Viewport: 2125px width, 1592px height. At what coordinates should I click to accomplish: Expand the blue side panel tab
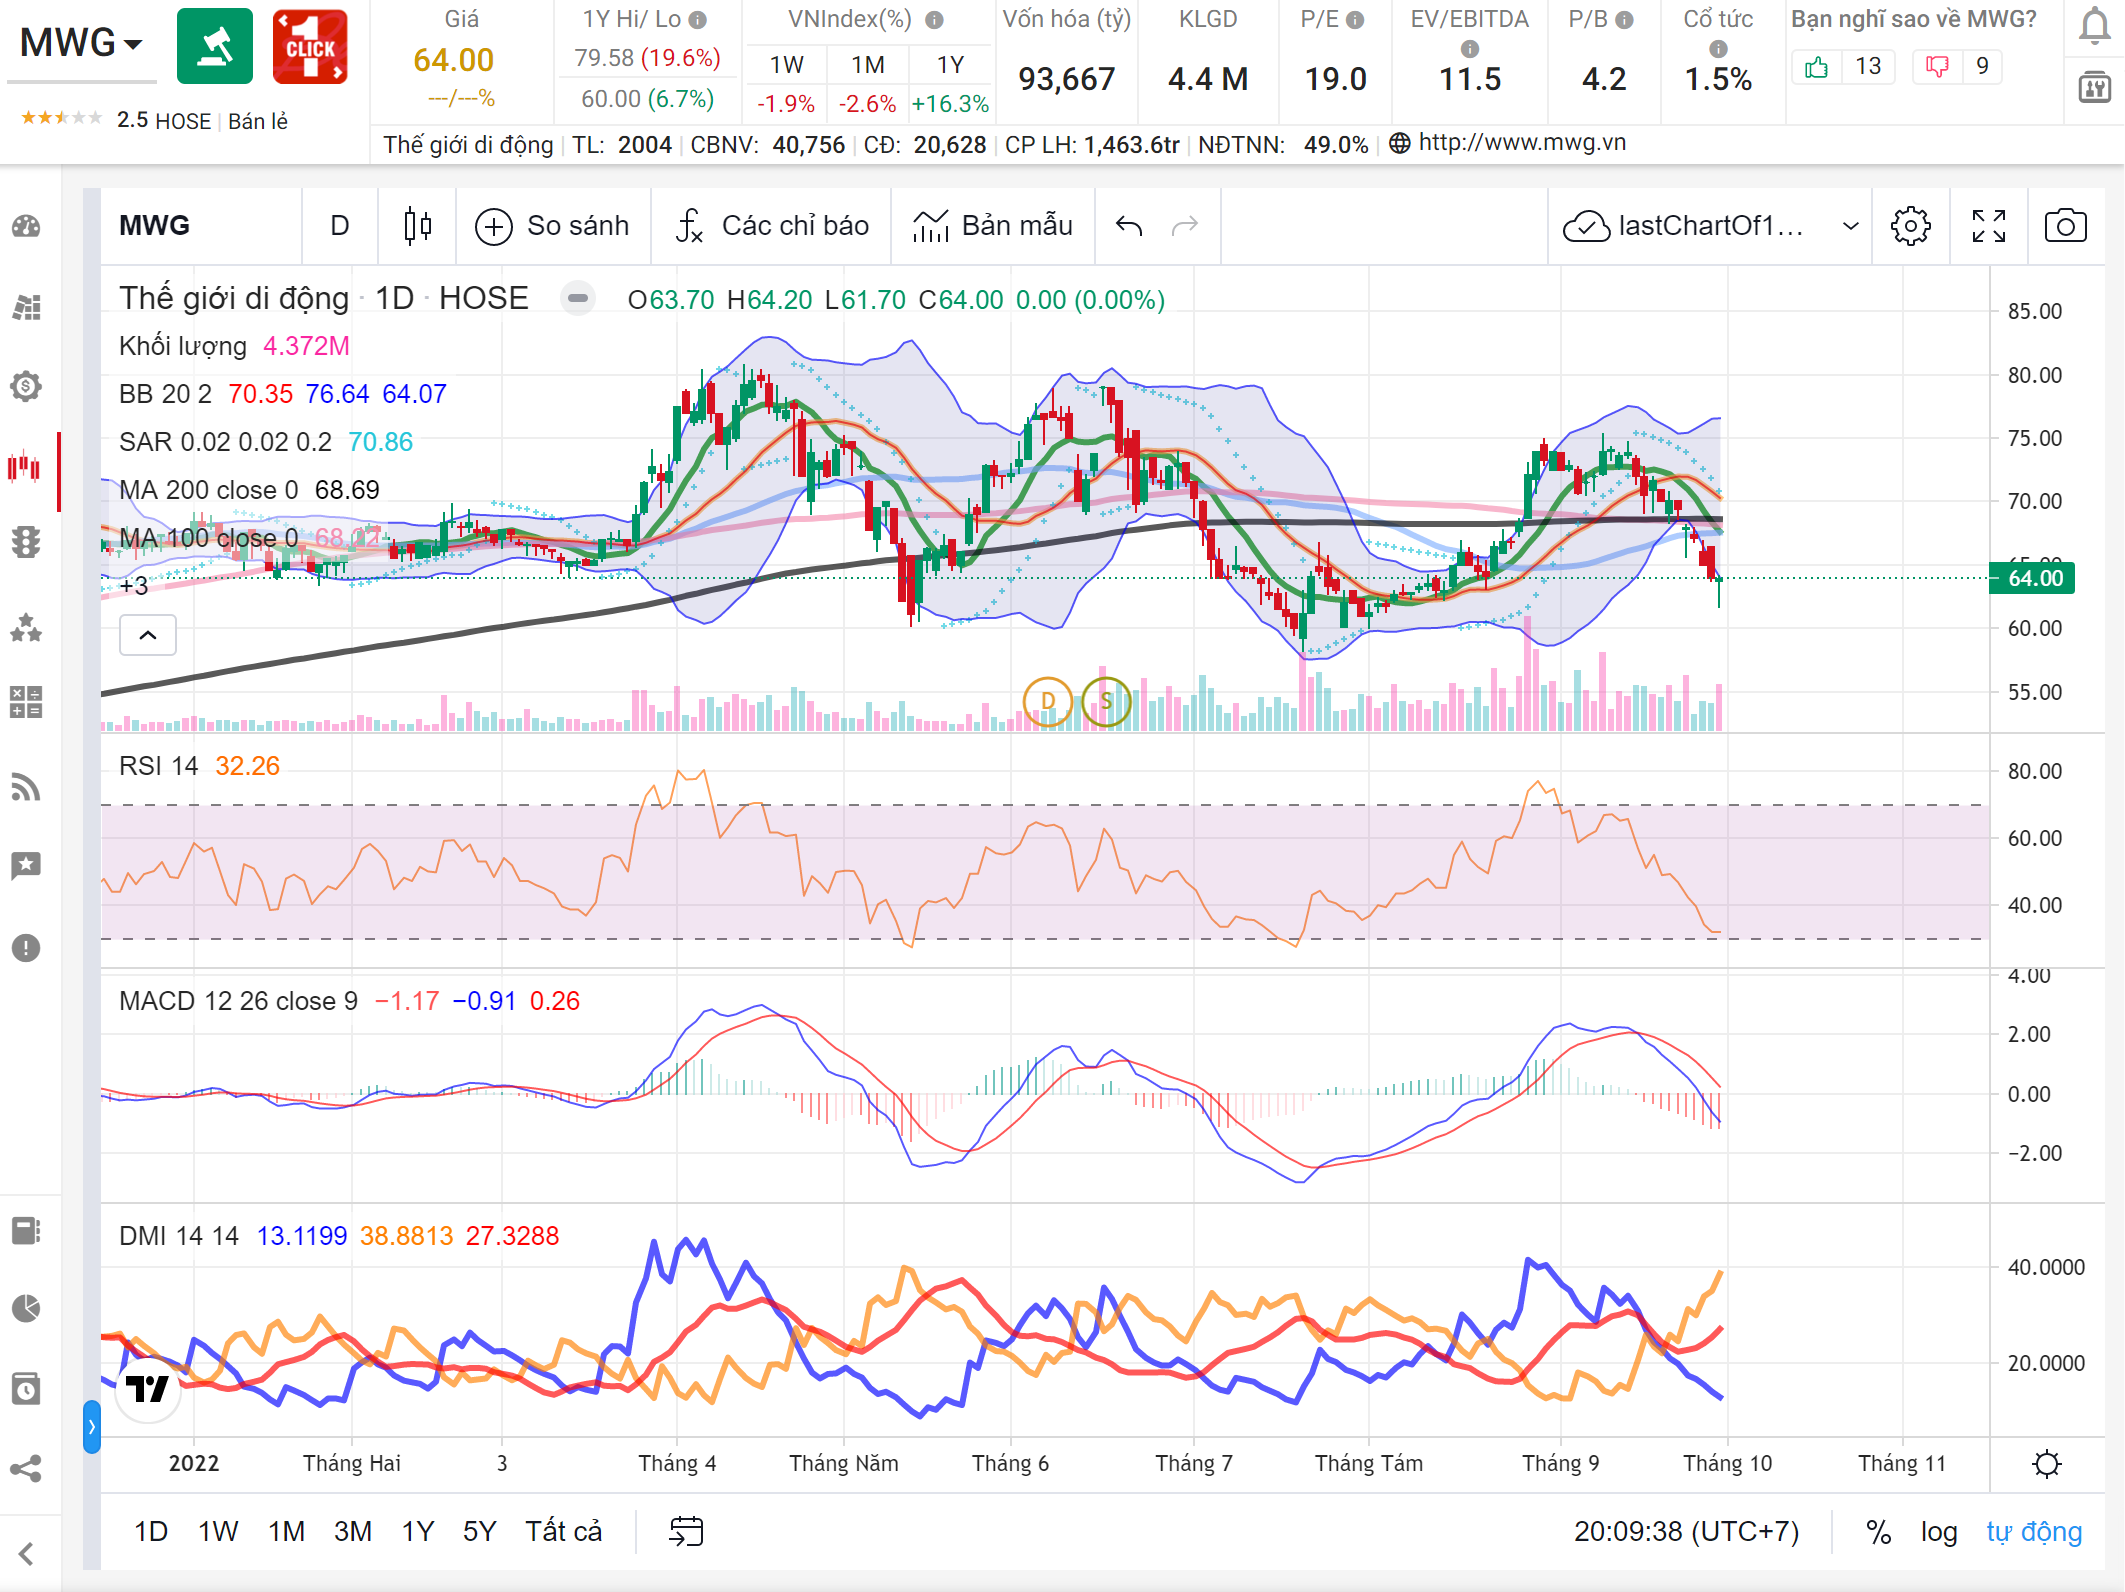pos(92,1426)
